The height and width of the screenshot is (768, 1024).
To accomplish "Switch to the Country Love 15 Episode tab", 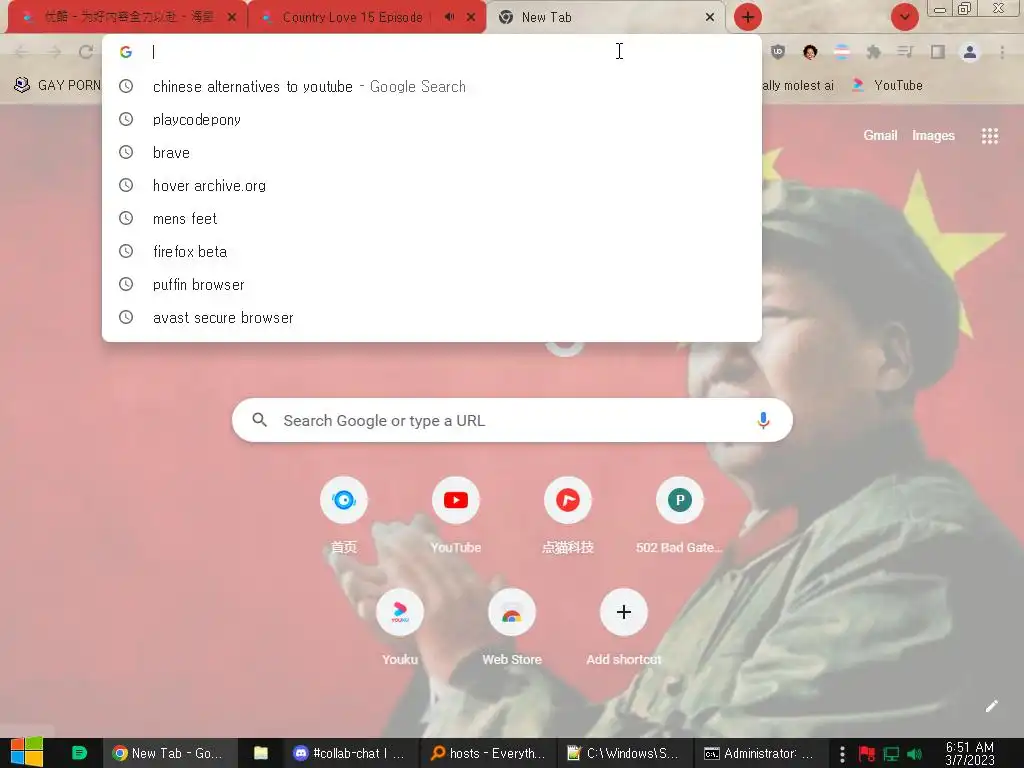I will tap(353, 17).
